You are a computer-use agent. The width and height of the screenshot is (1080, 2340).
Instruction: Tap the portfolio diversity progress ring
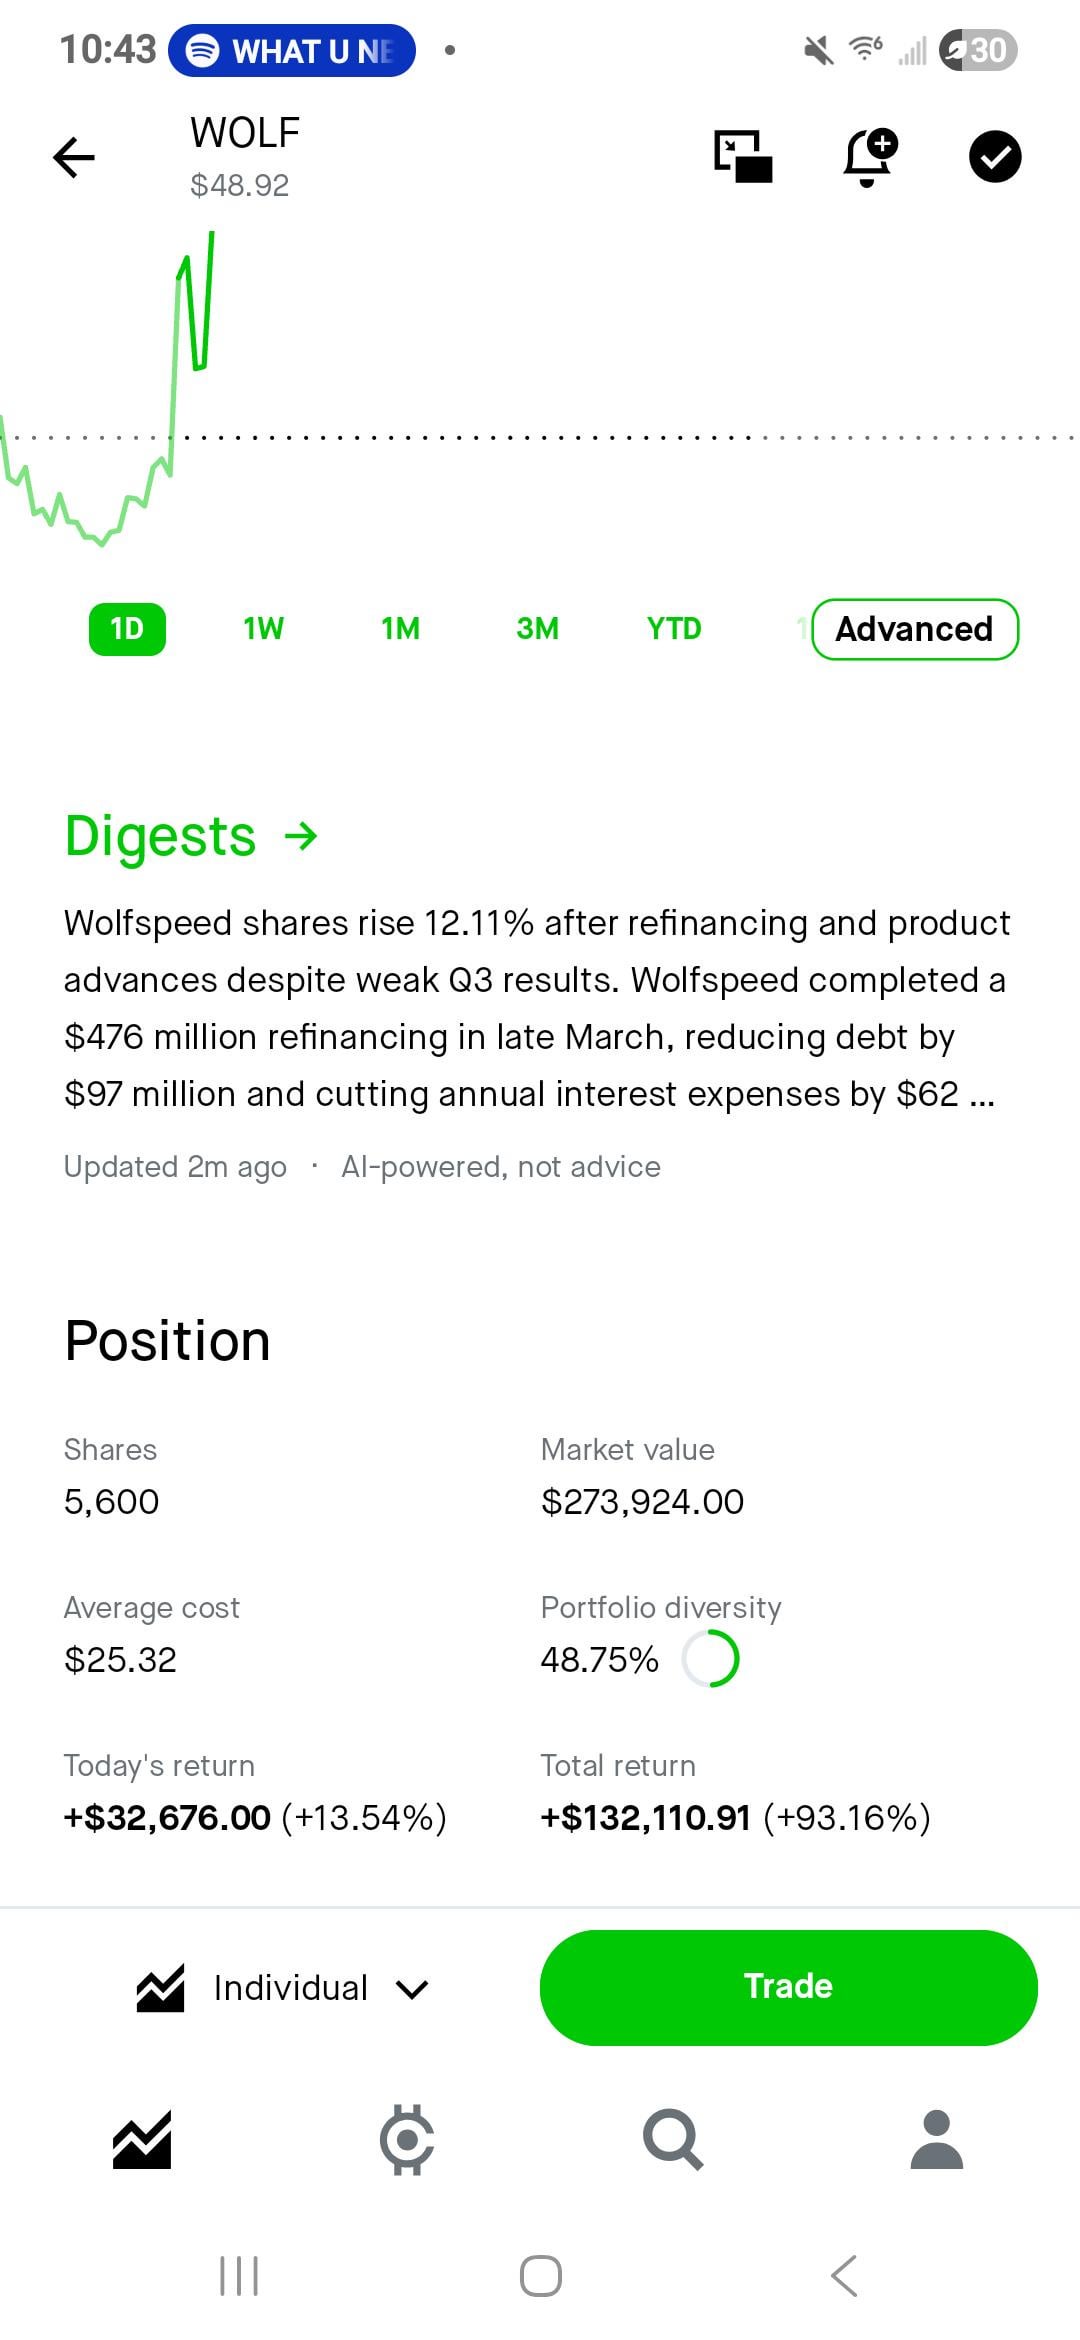coord(710,1659)
